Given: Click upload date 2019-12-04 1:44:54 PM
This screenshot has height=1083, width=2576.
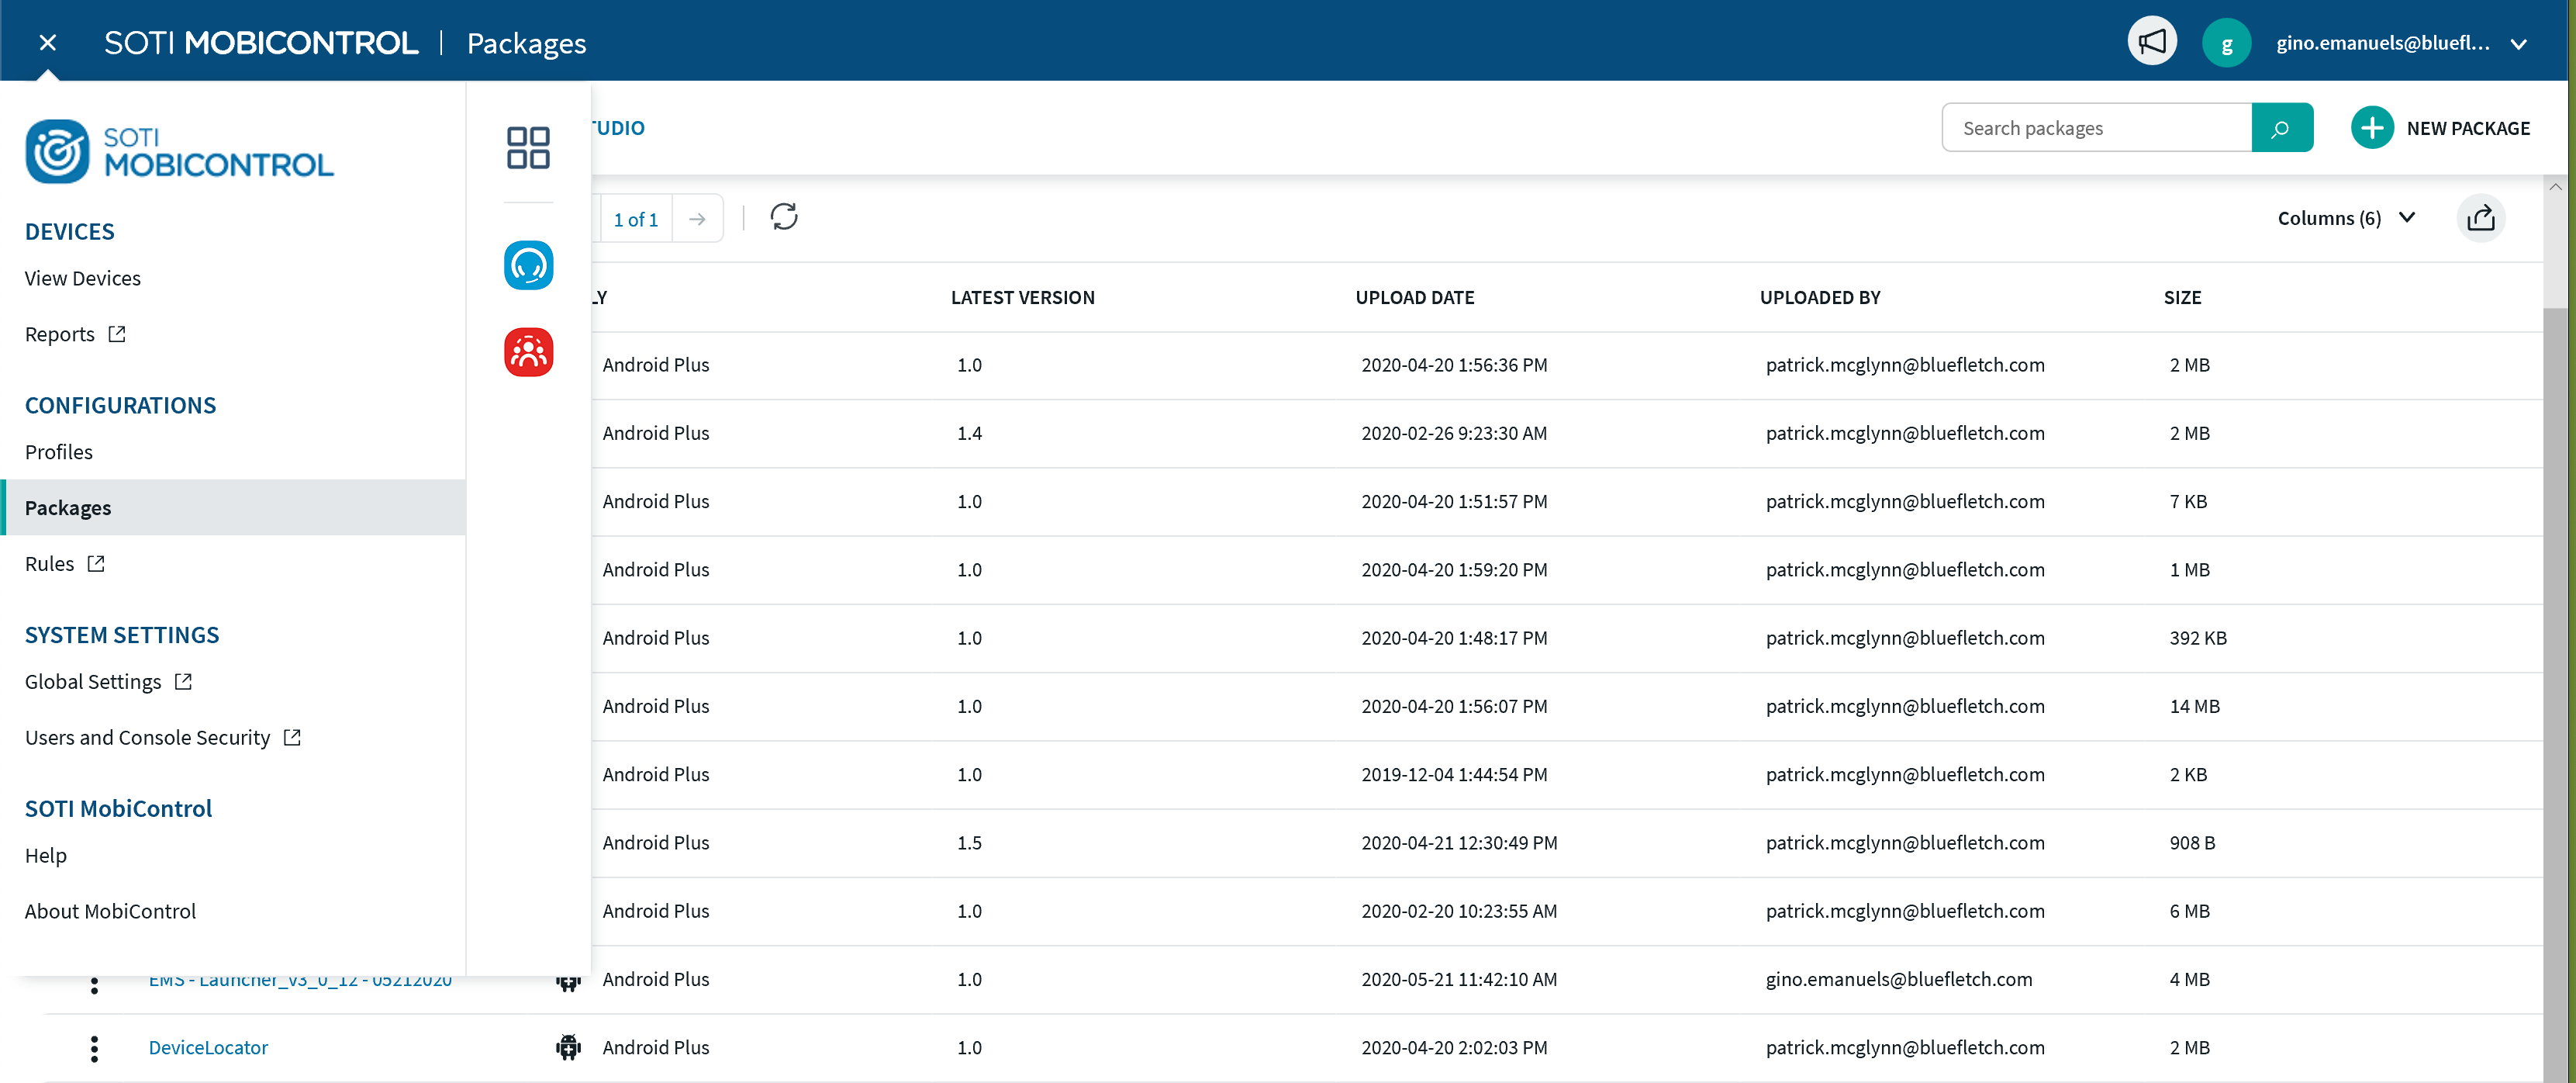Looking at the screenshot, I should point(1453,774).
